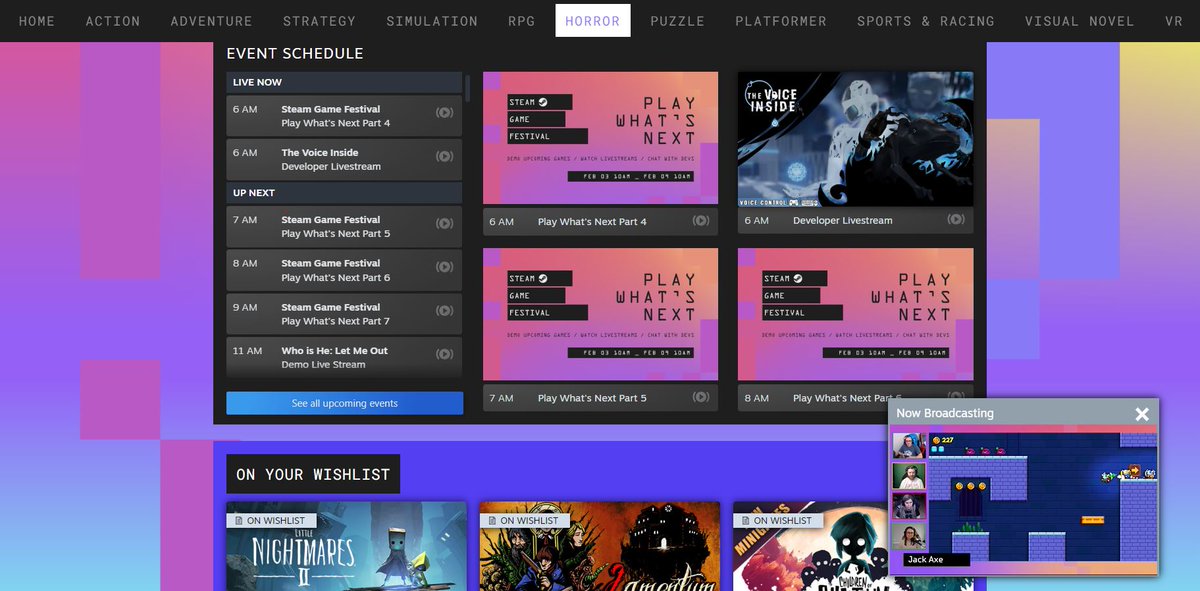Select the STRATEGY tab
The height and width of the screenshot is (591, 1200).
point(319,20)
